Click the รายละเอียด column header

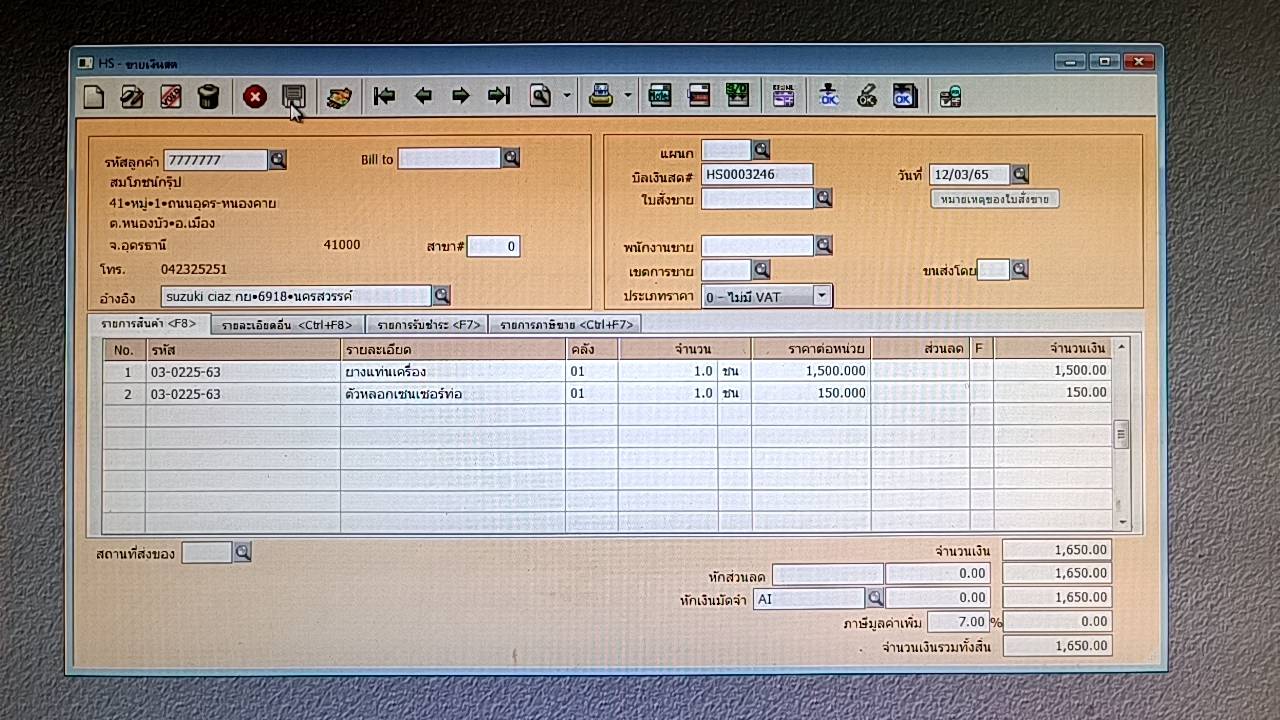point(453,349)
